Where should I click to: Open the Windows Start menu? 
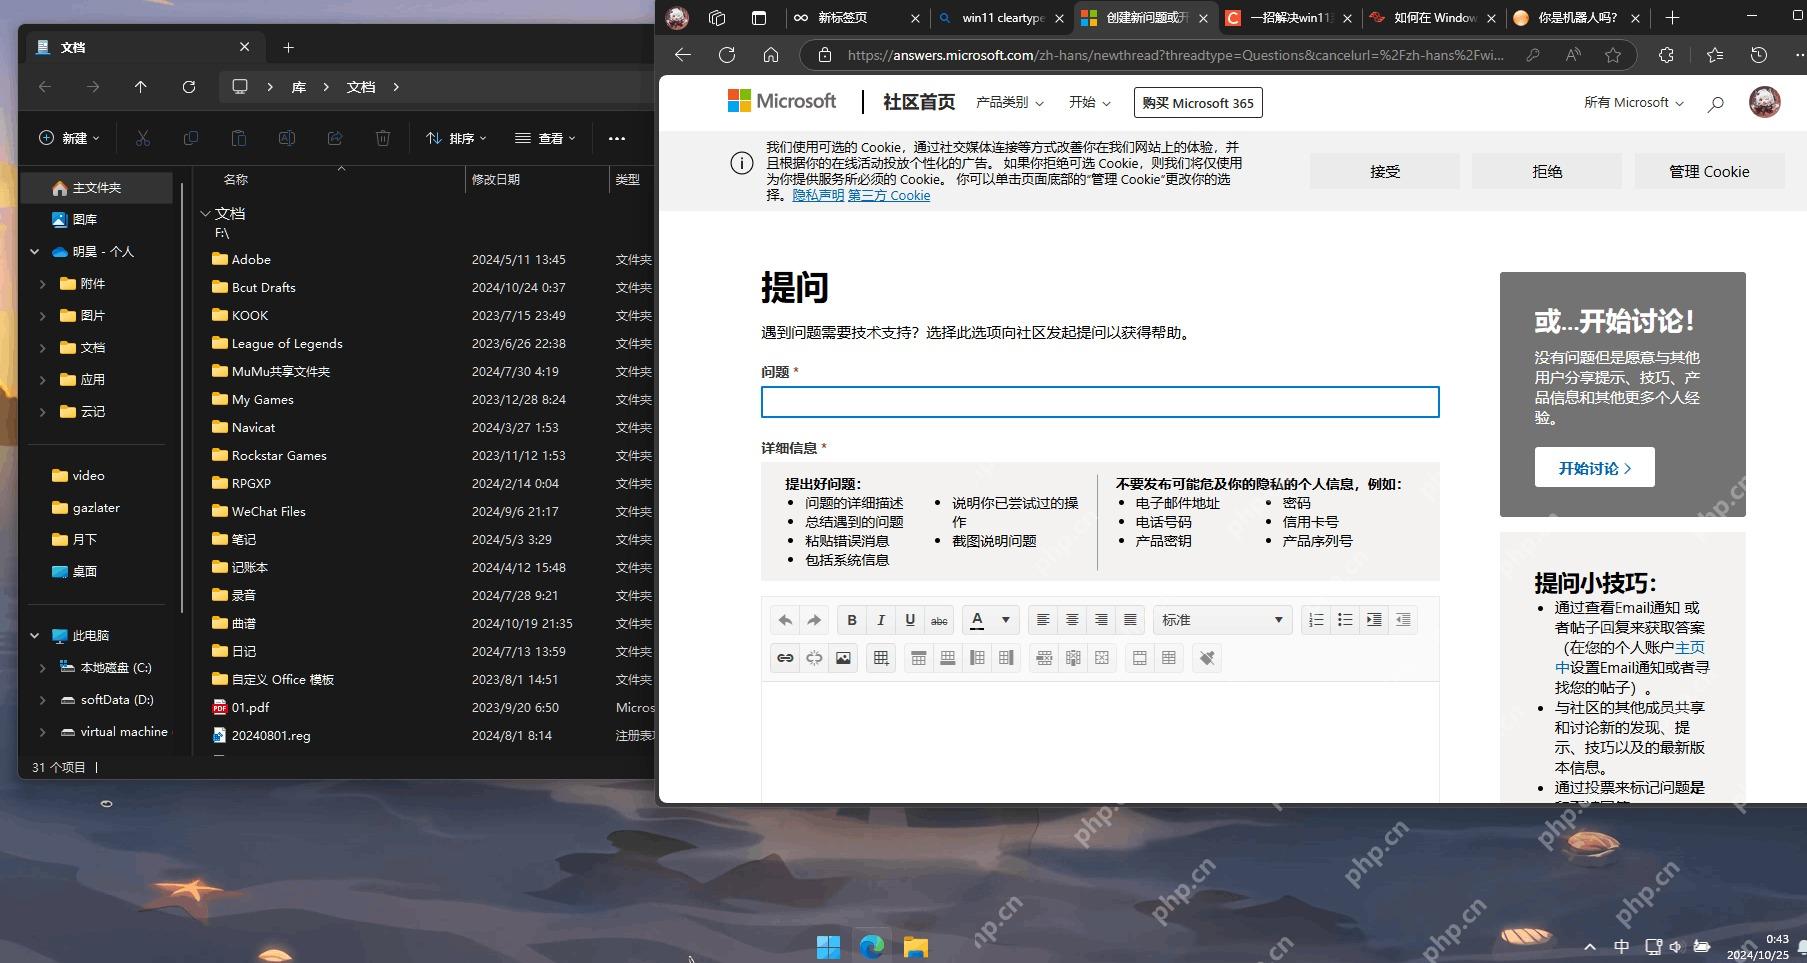828,946
